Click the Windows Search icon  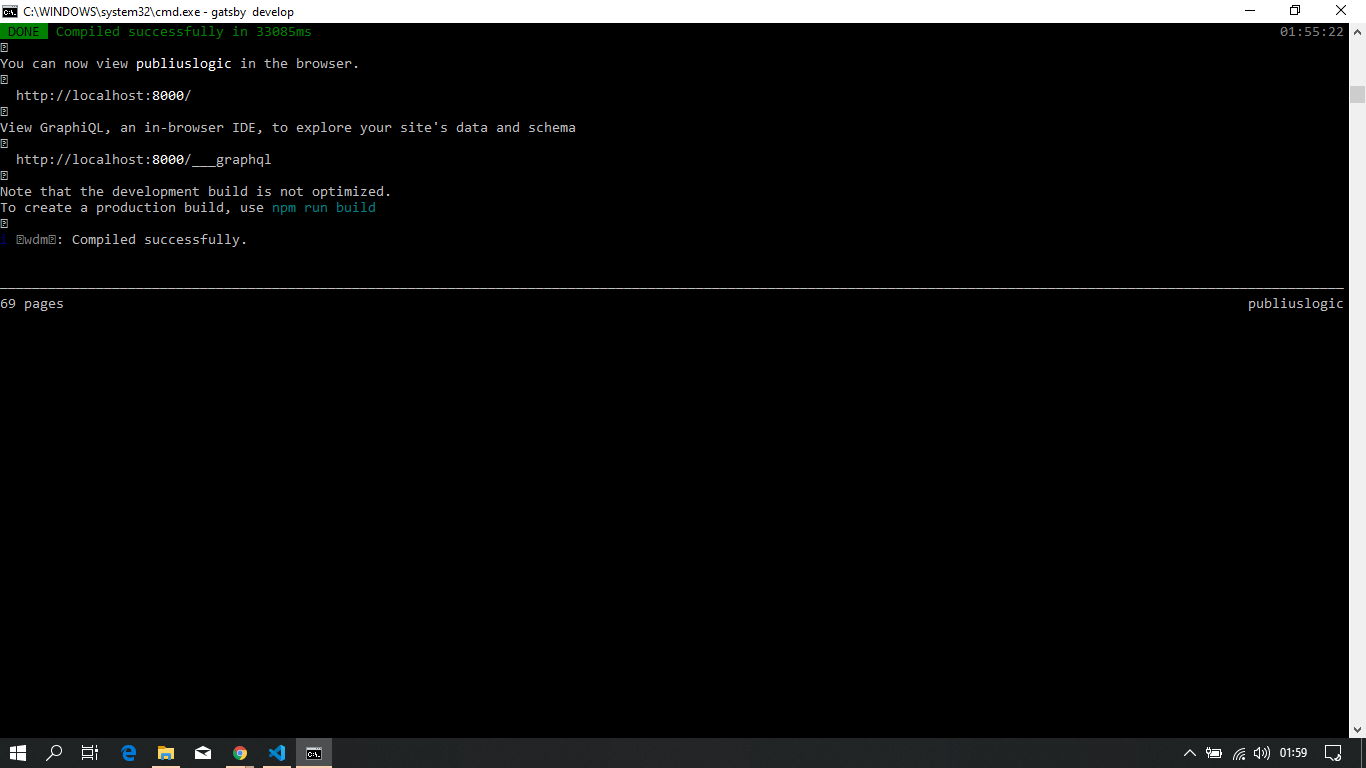[x=54, y=752]
